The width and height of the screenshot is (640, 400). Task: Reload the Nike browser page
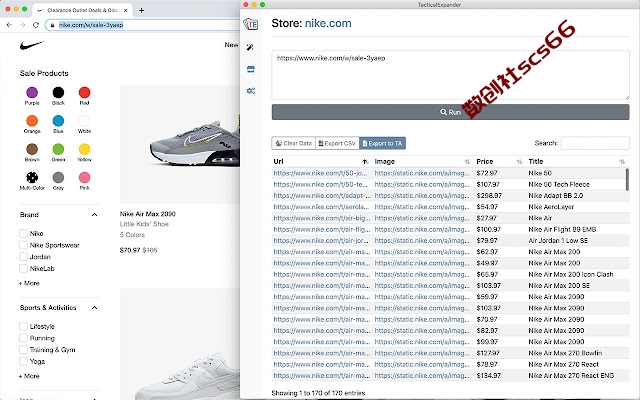pyautogui.click(x=36, y=25)
